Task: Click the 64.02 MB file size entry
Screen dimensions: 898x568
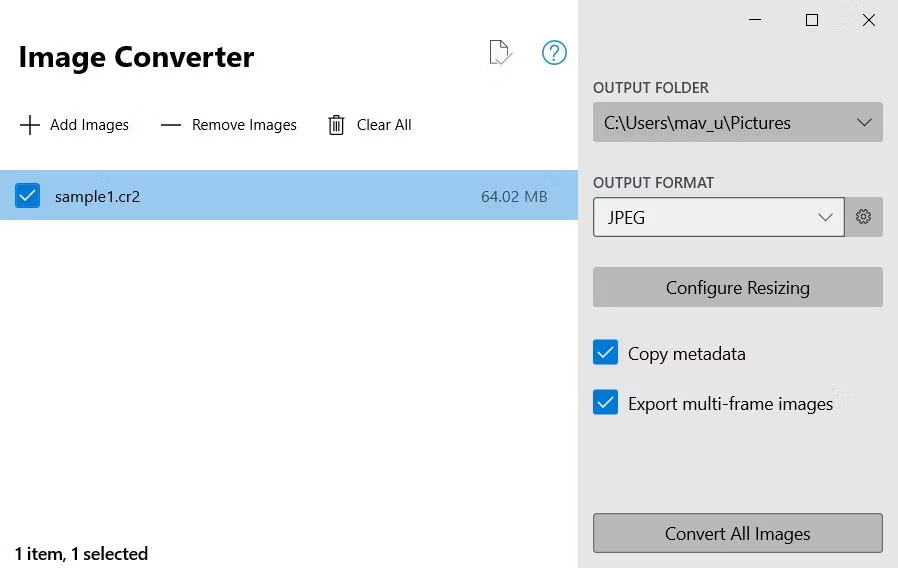Action: coord(514,197)
